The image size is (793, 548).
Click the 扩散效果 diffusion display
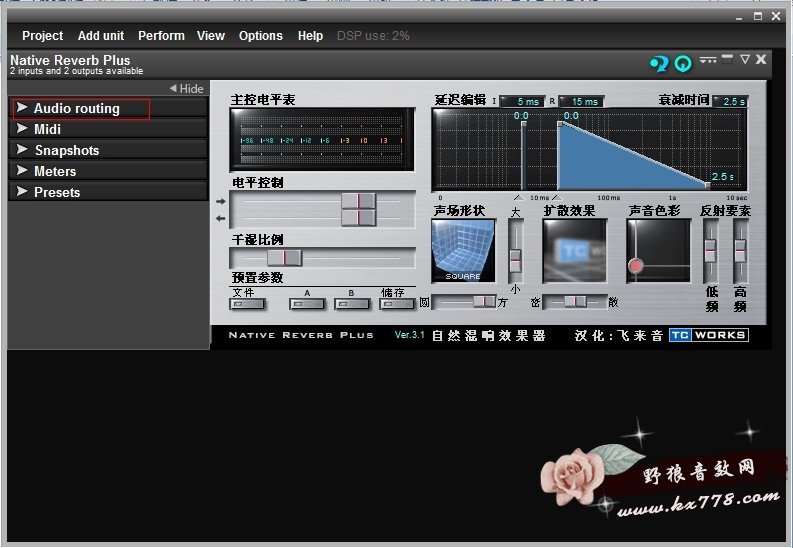[574, 251]
